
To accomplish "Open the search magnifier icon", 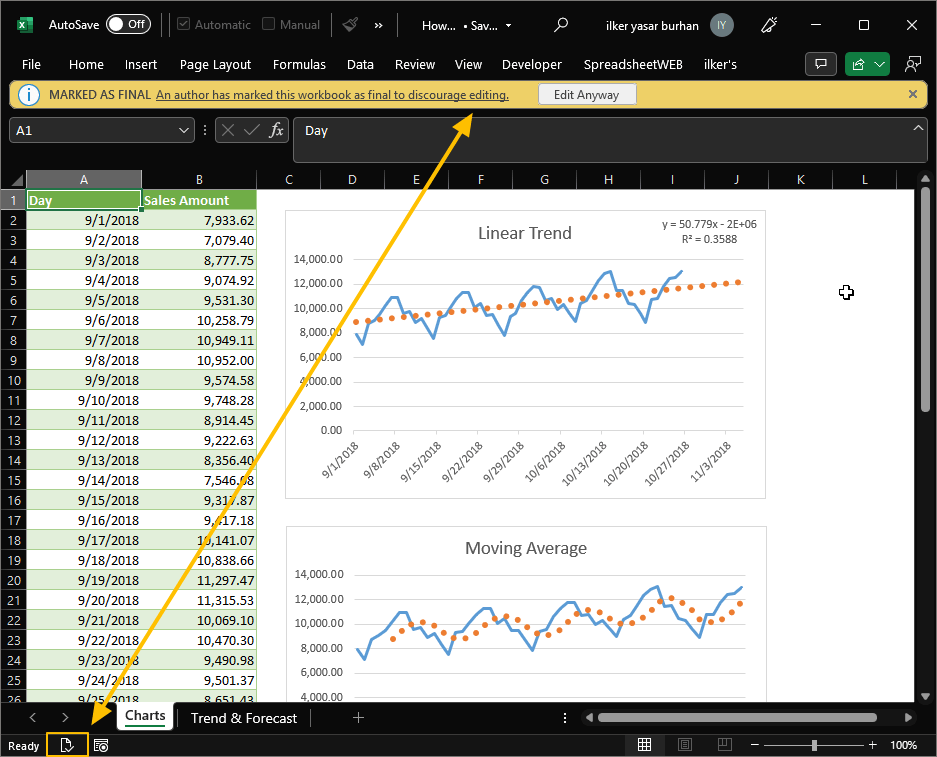I will click(561, 25).
